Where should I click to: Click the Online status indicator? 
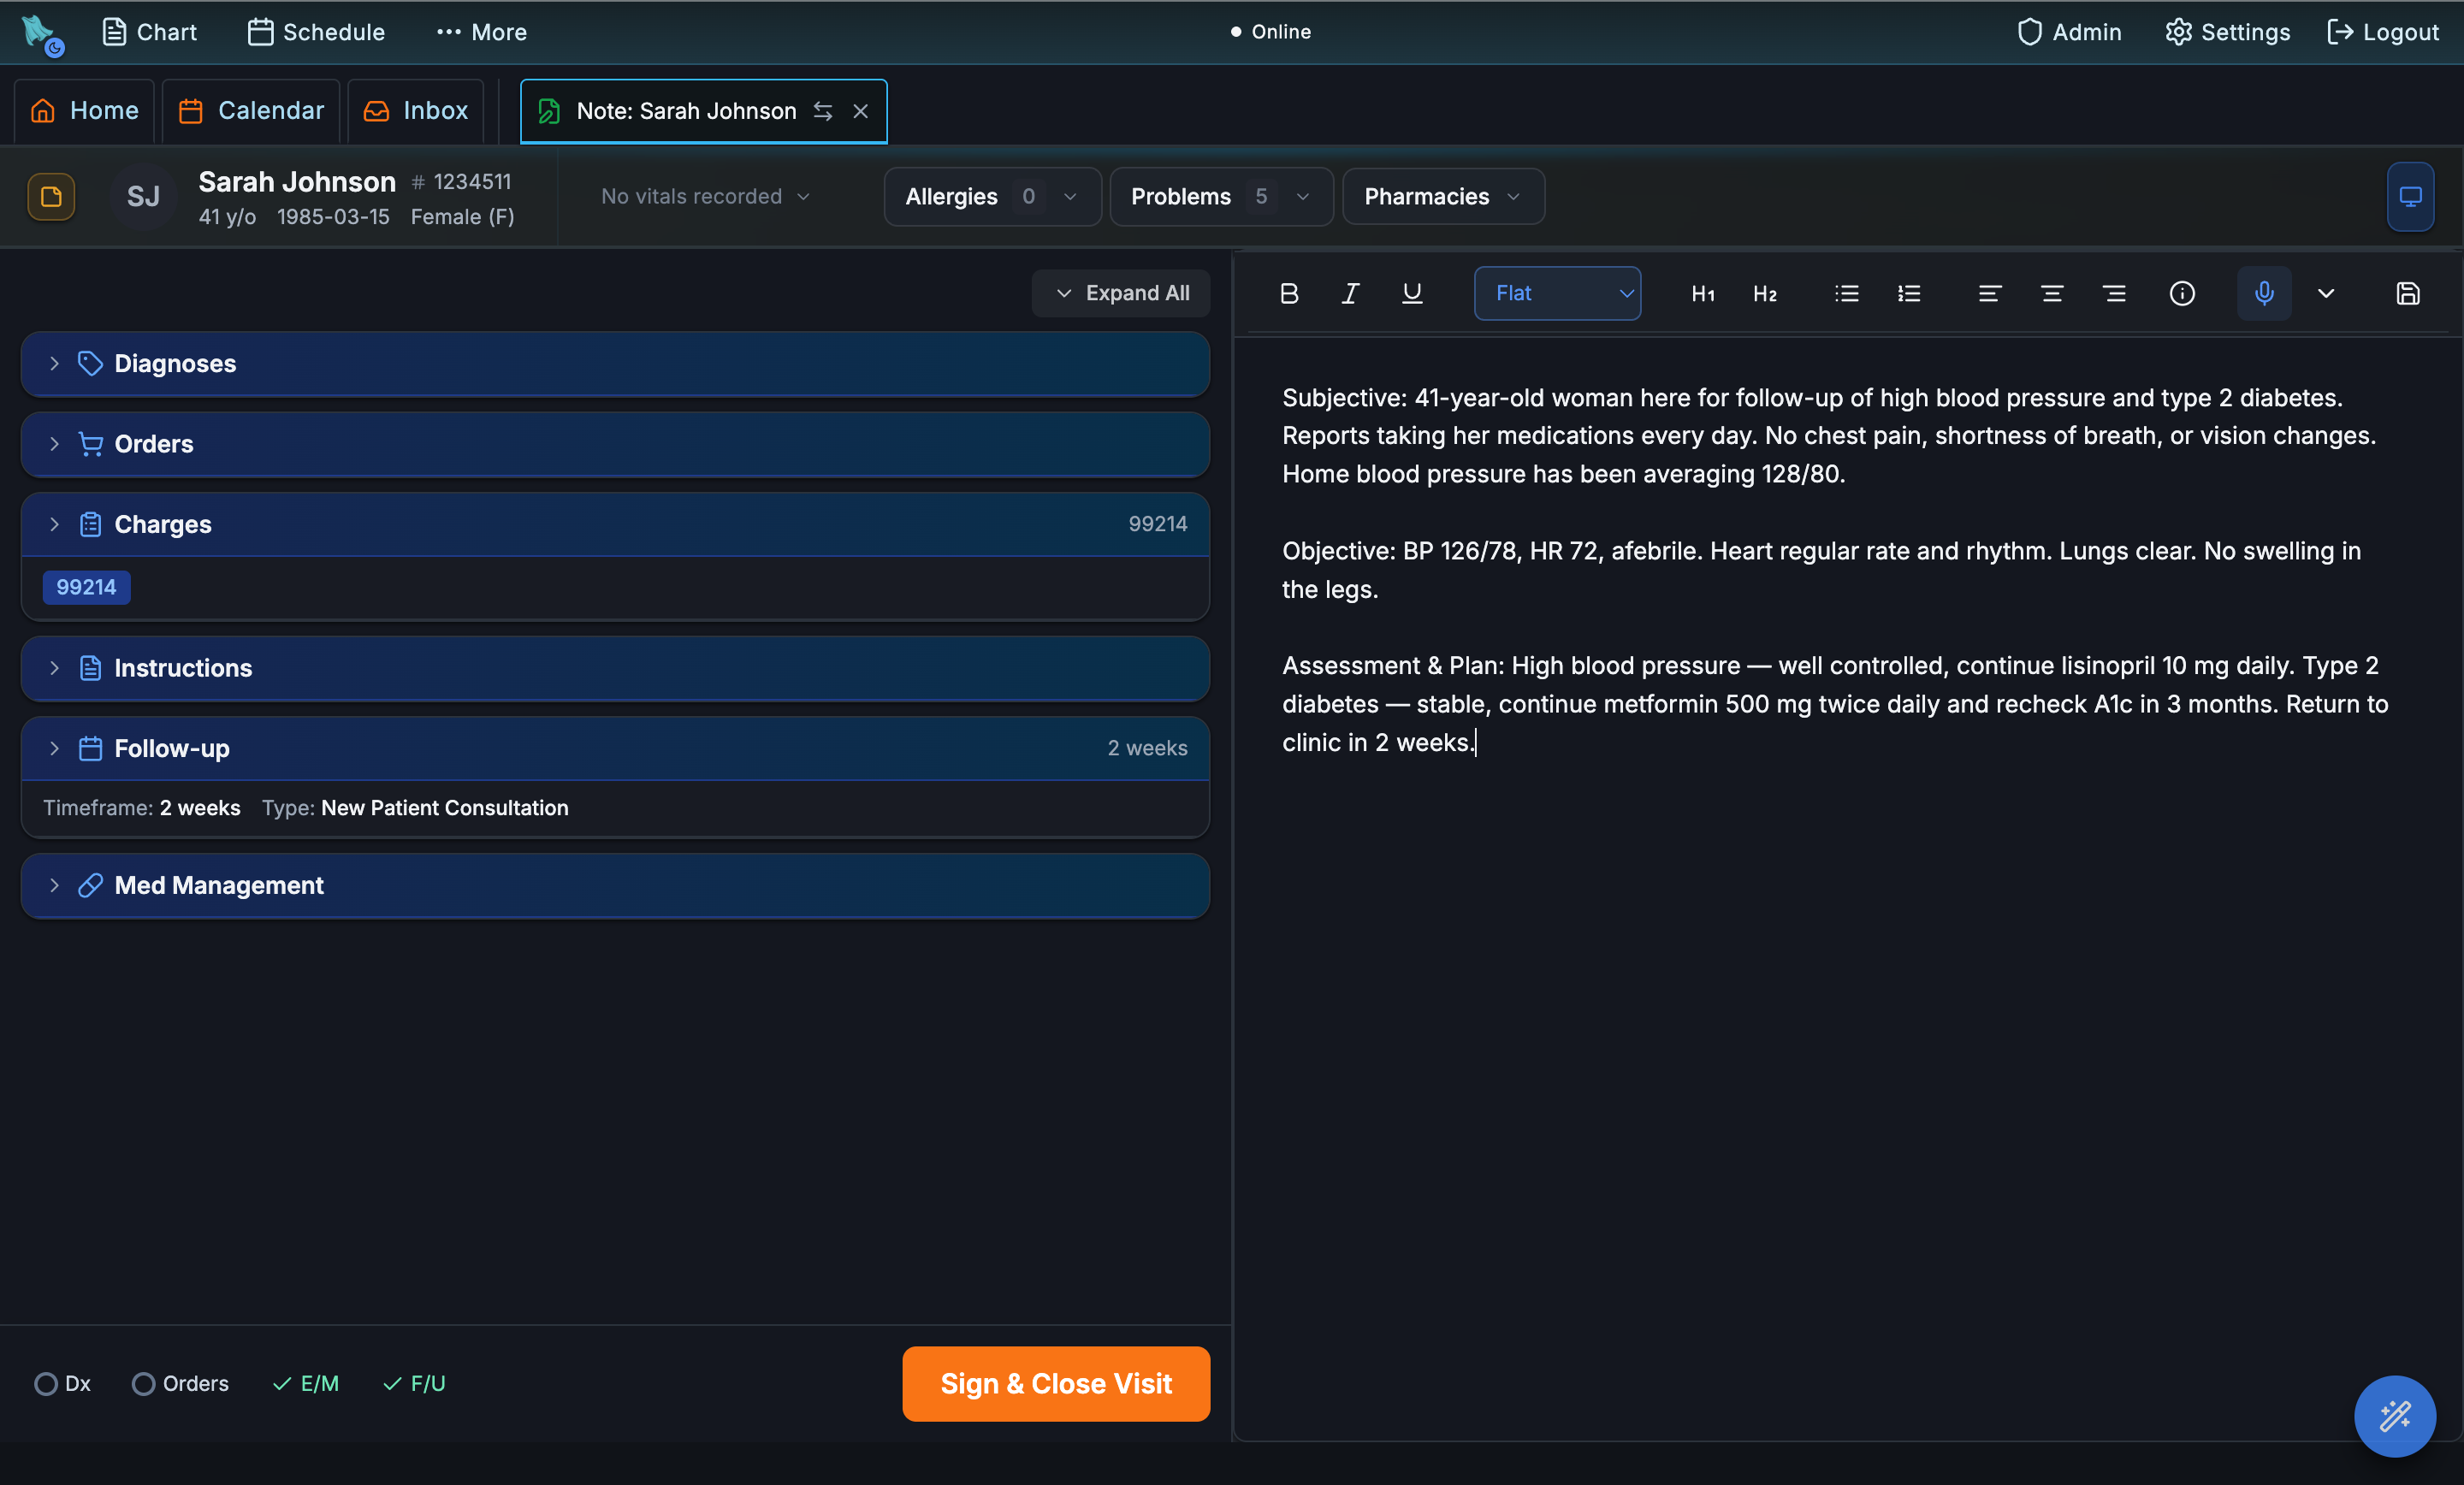point(1270,32)
